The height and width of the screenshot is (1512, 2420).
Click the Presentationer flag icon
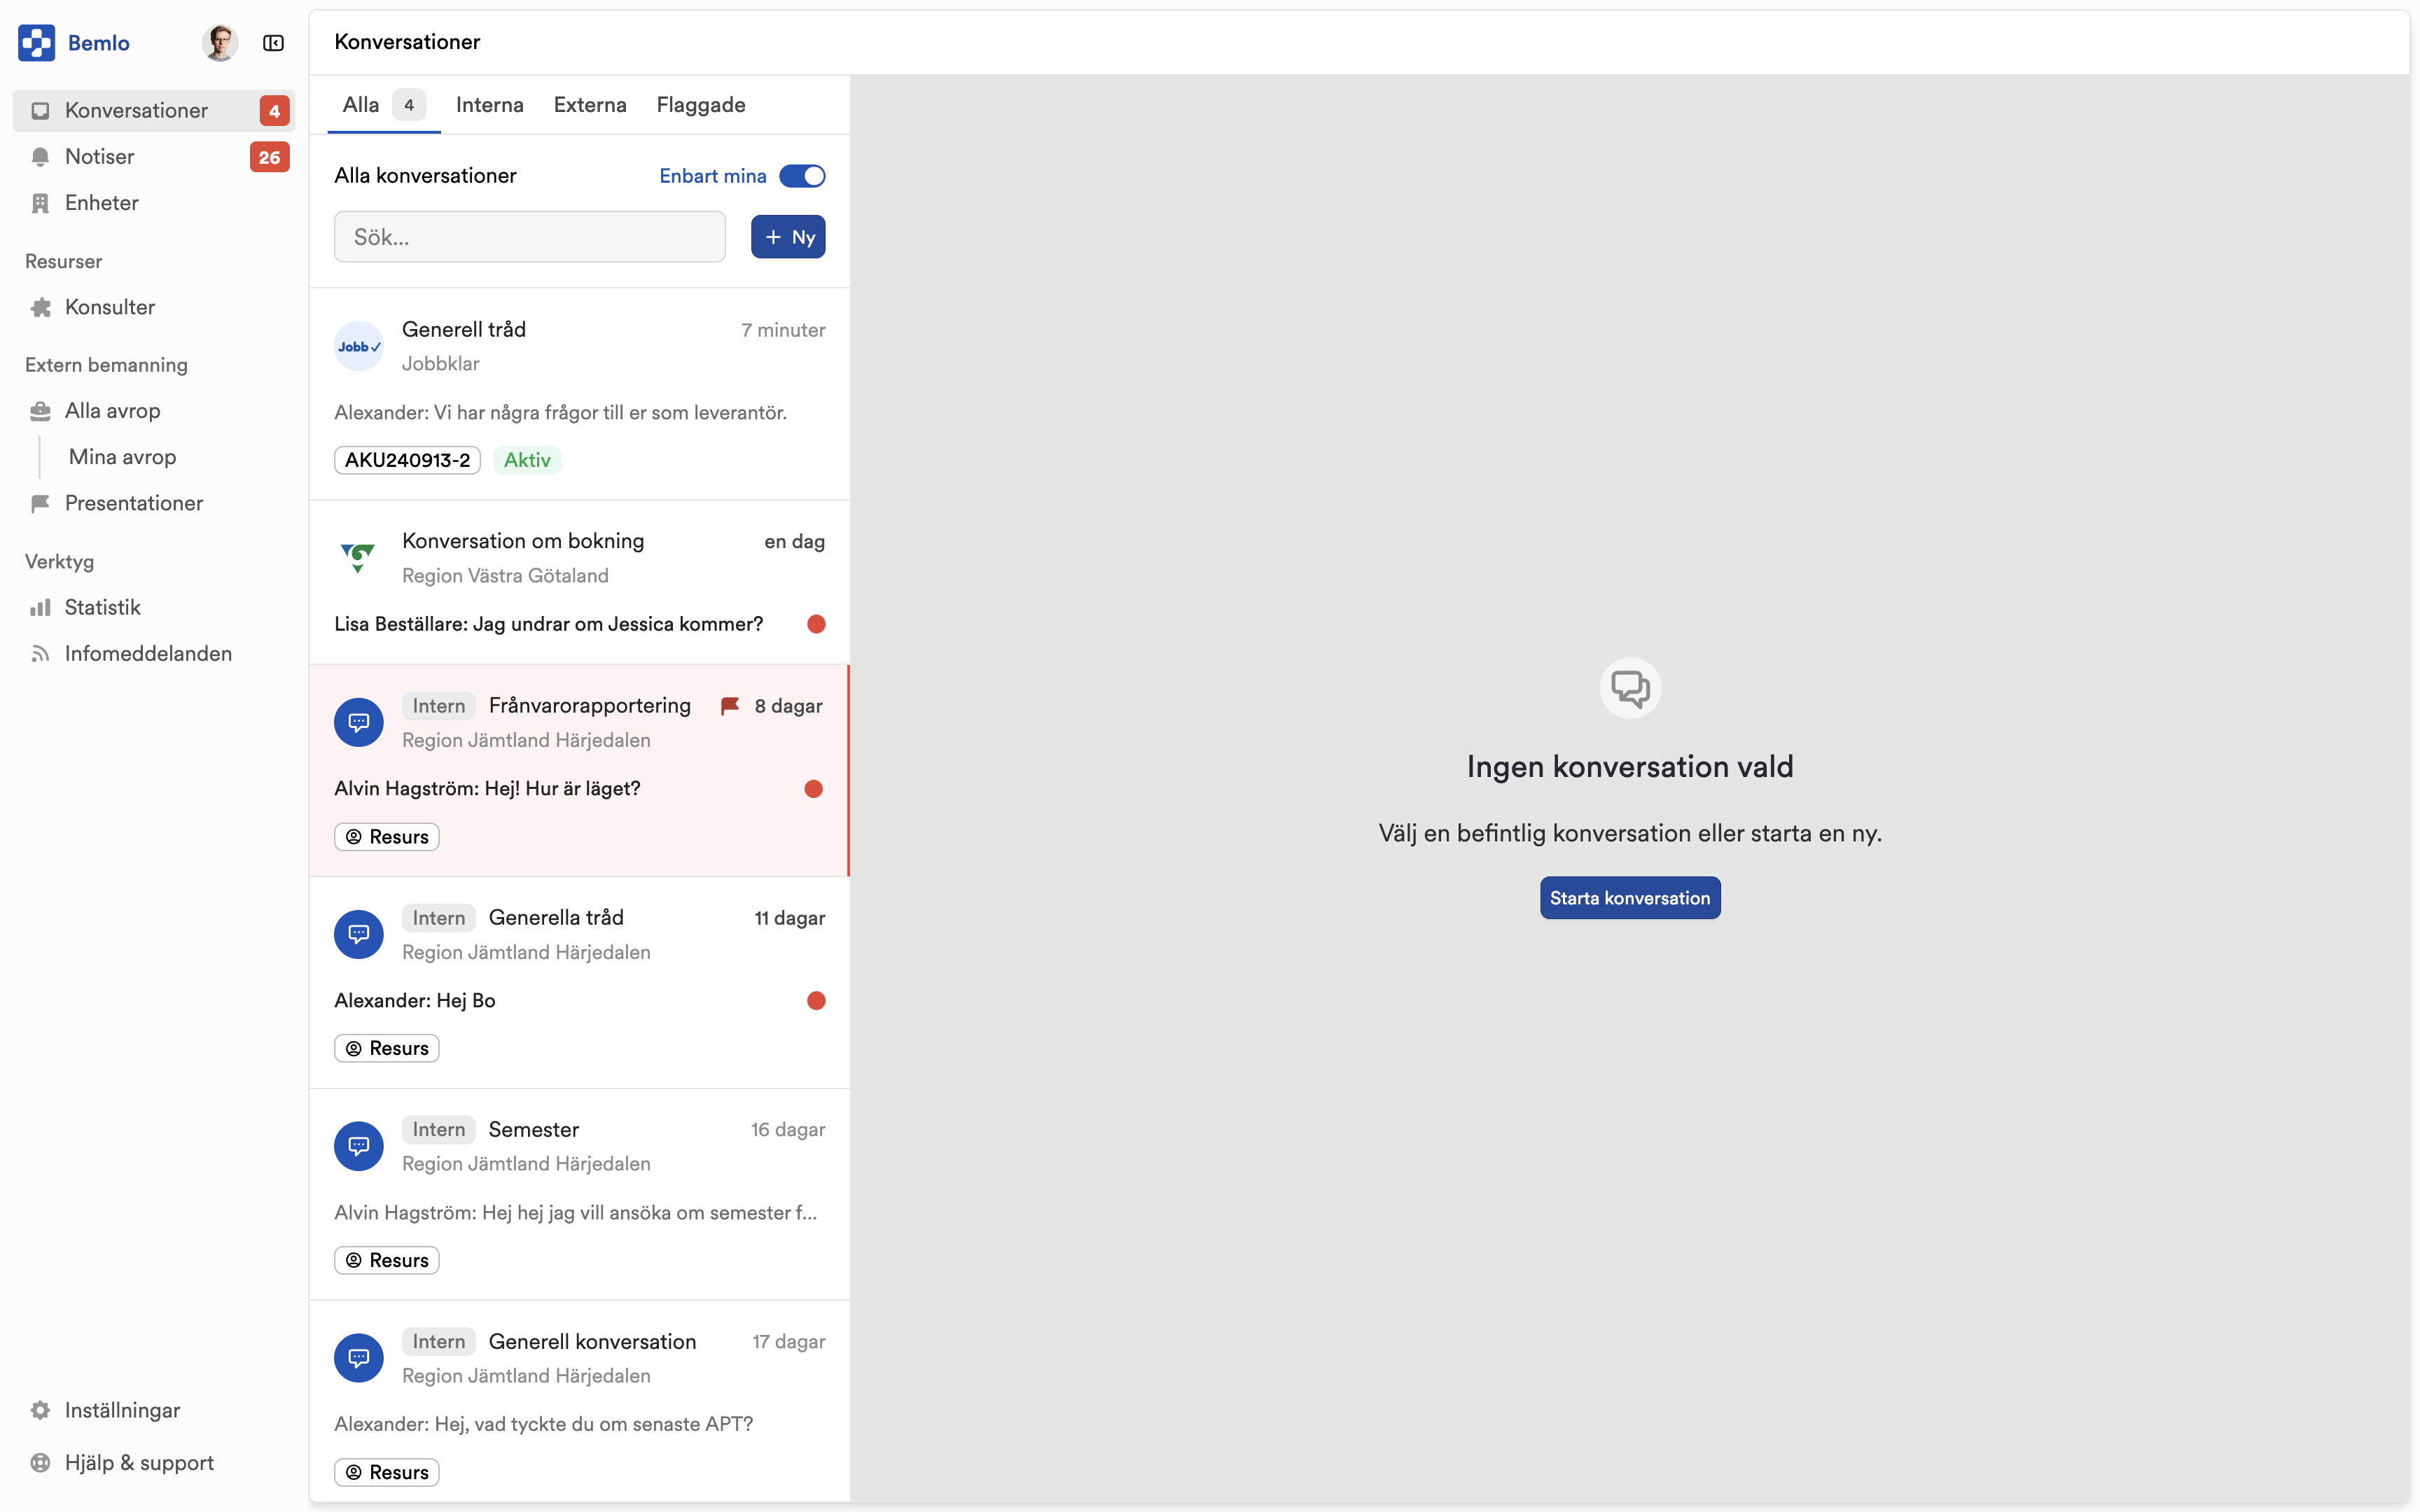click(x=40, y=503)
